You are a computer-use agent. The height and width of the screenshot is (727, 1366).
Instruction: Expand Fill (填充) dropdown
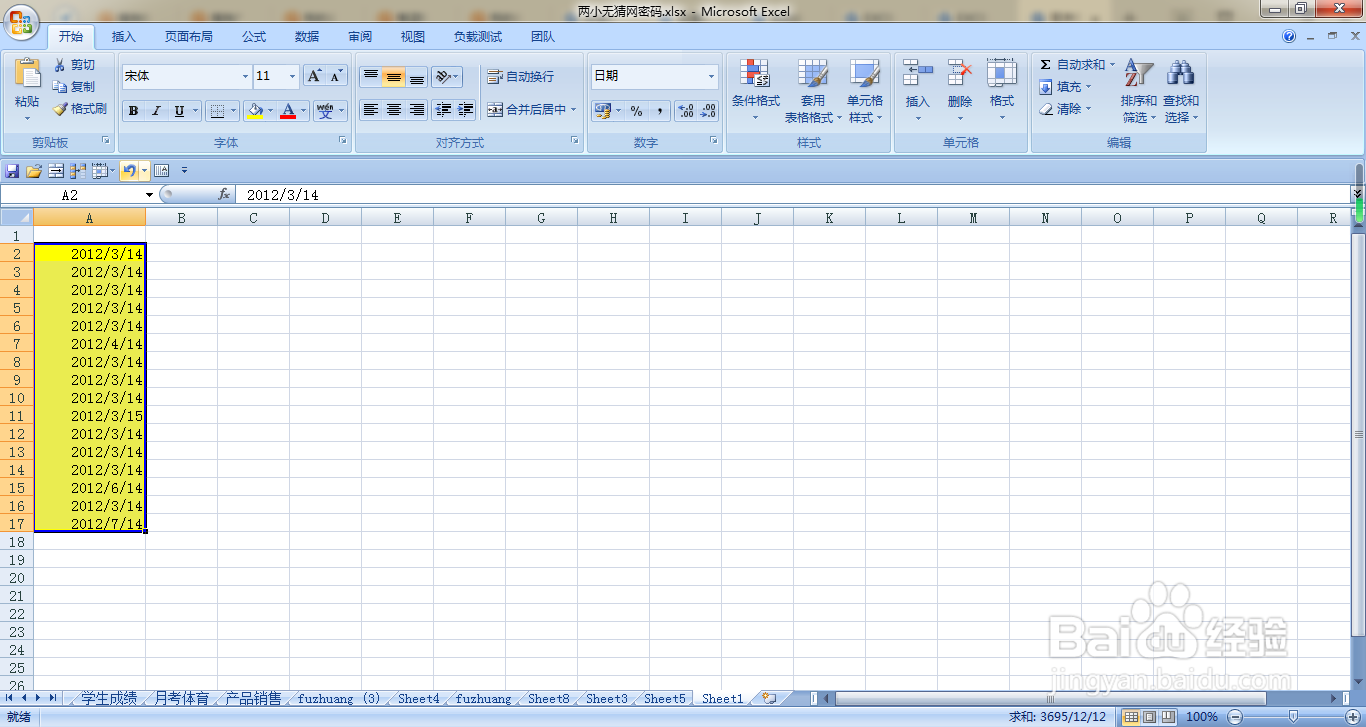1088,87
